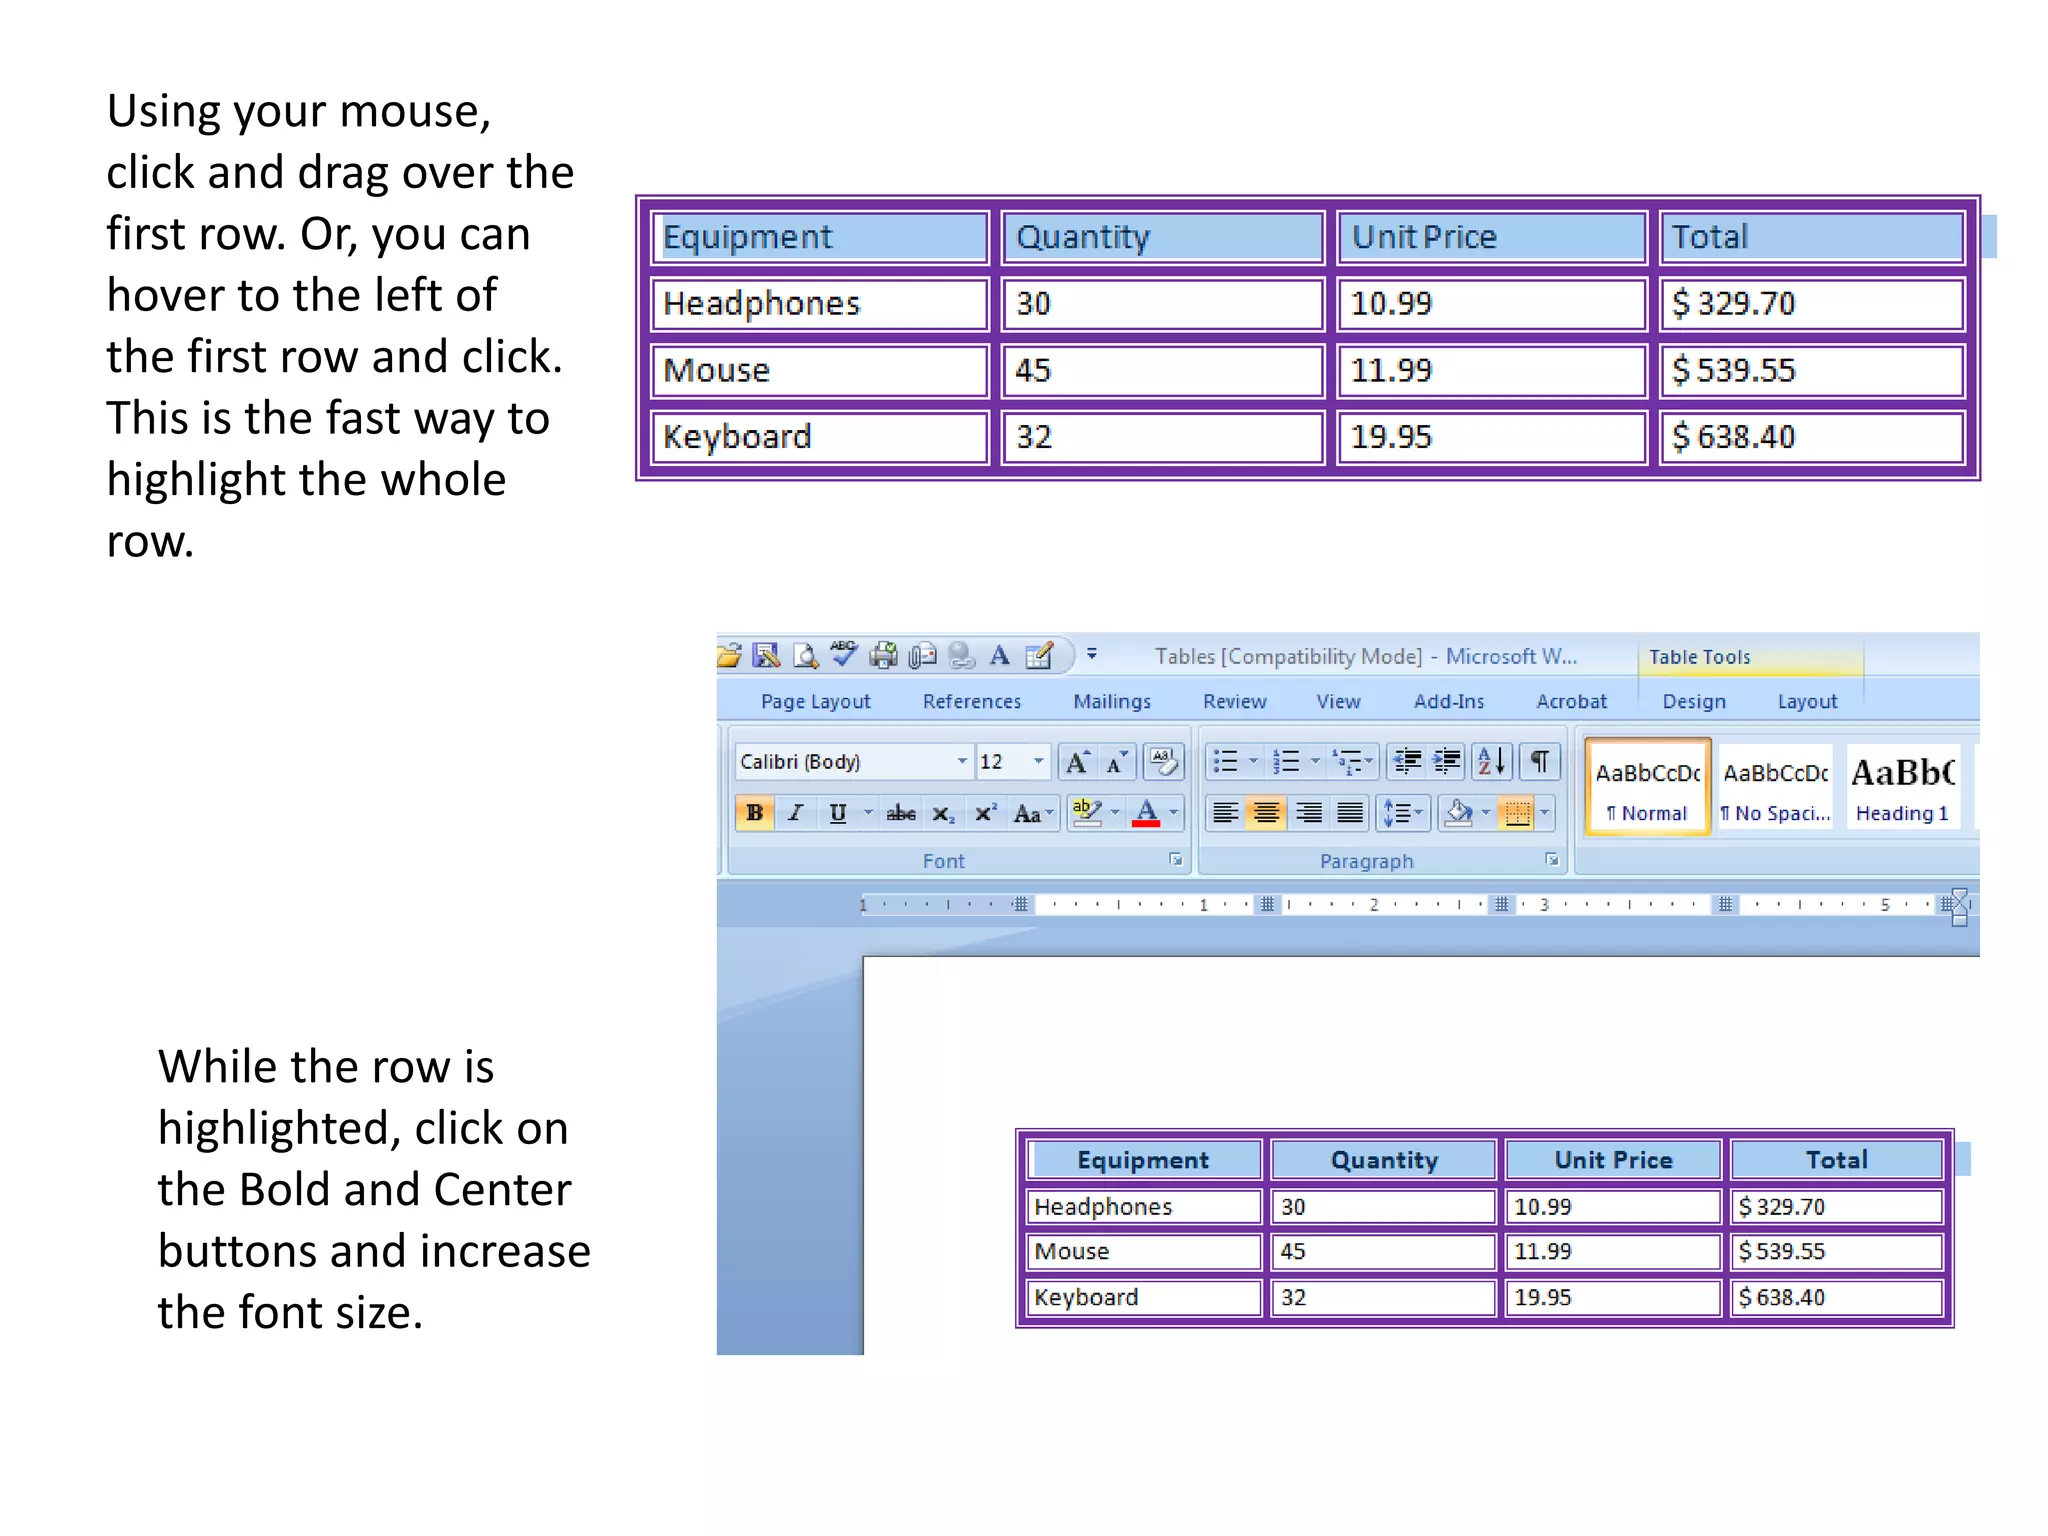Open the Acrobat tab
The width and height of the screenshot is (2048, 1536).
[1571, 701]
